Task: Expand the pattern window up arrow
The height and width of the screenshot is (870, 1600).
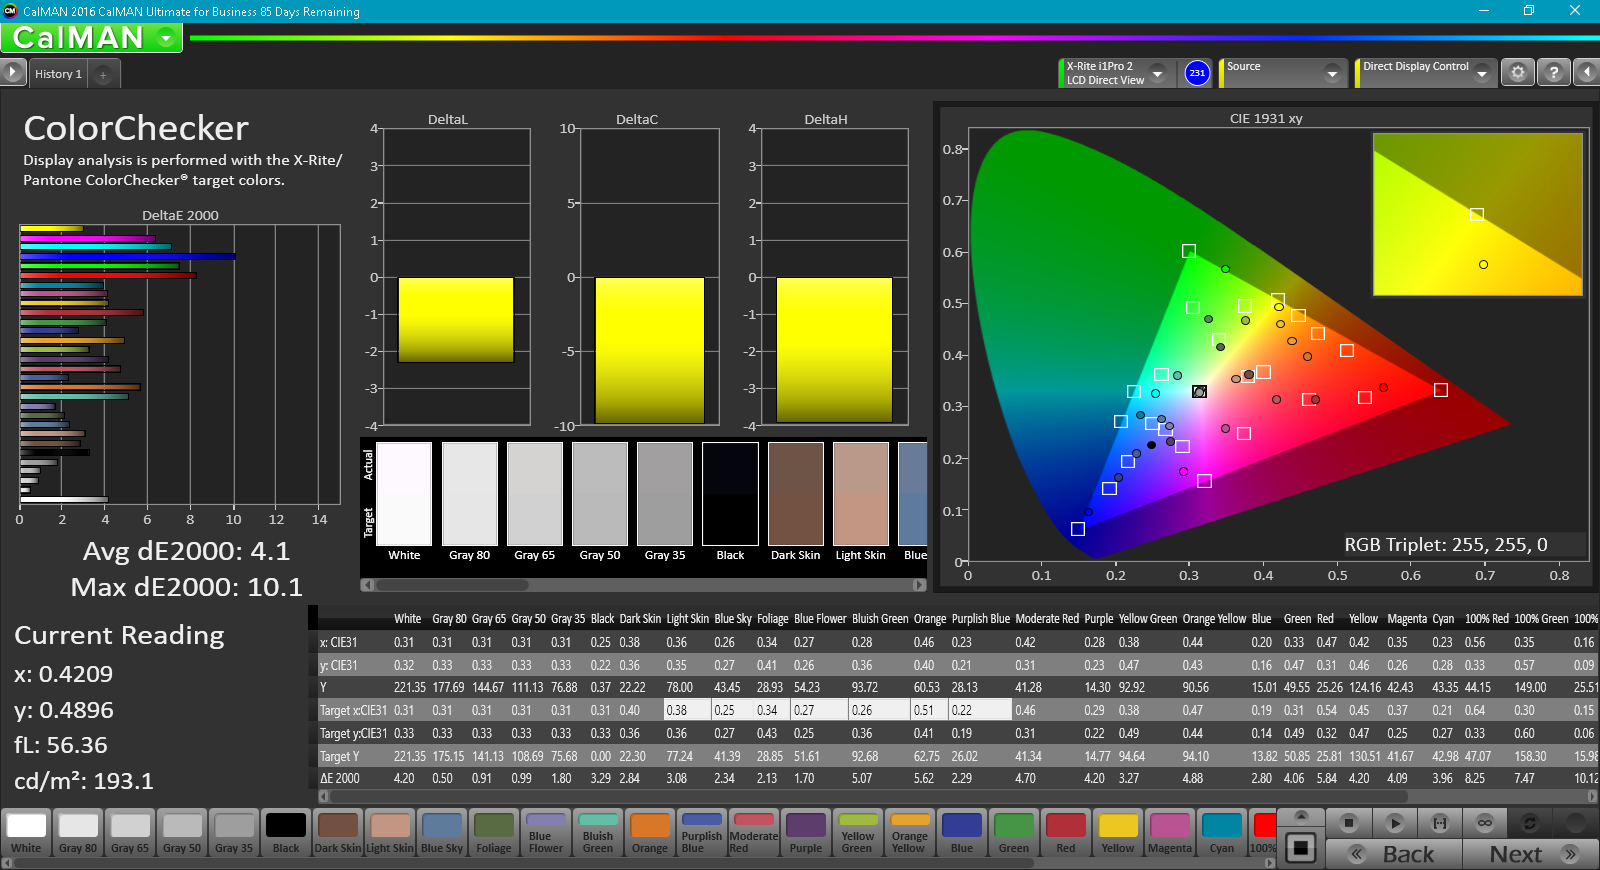Action: (1300, 817)
